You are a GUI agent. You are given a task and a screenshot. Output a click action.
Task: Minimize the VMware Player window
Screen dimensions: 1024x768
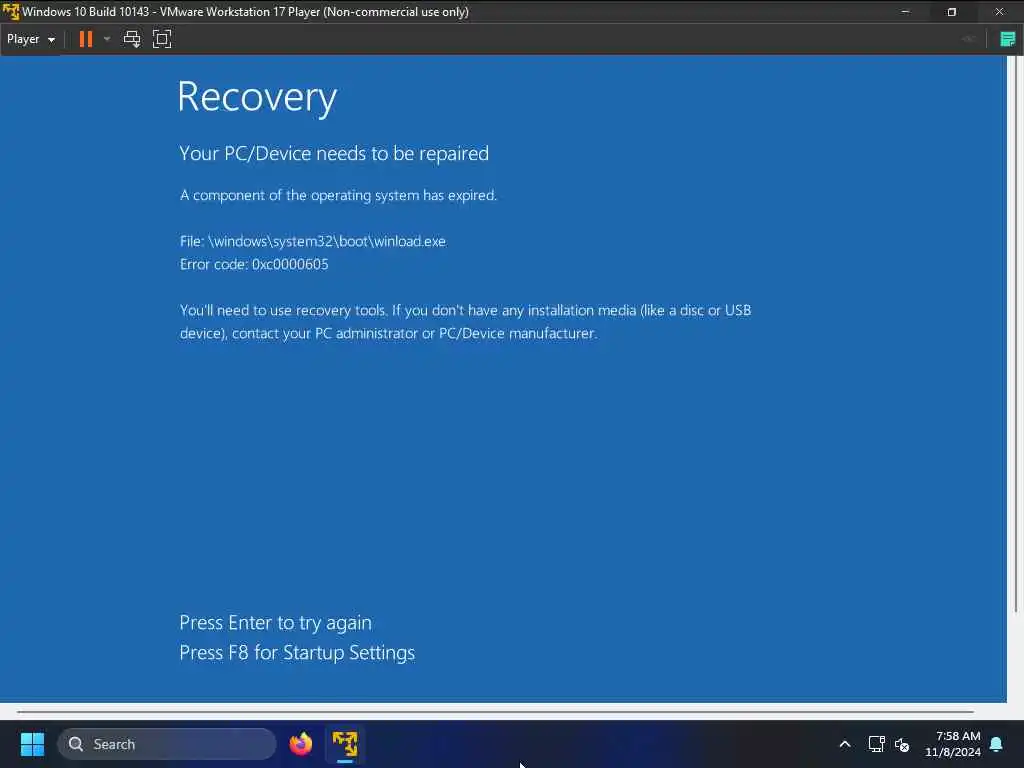point(905,12)
